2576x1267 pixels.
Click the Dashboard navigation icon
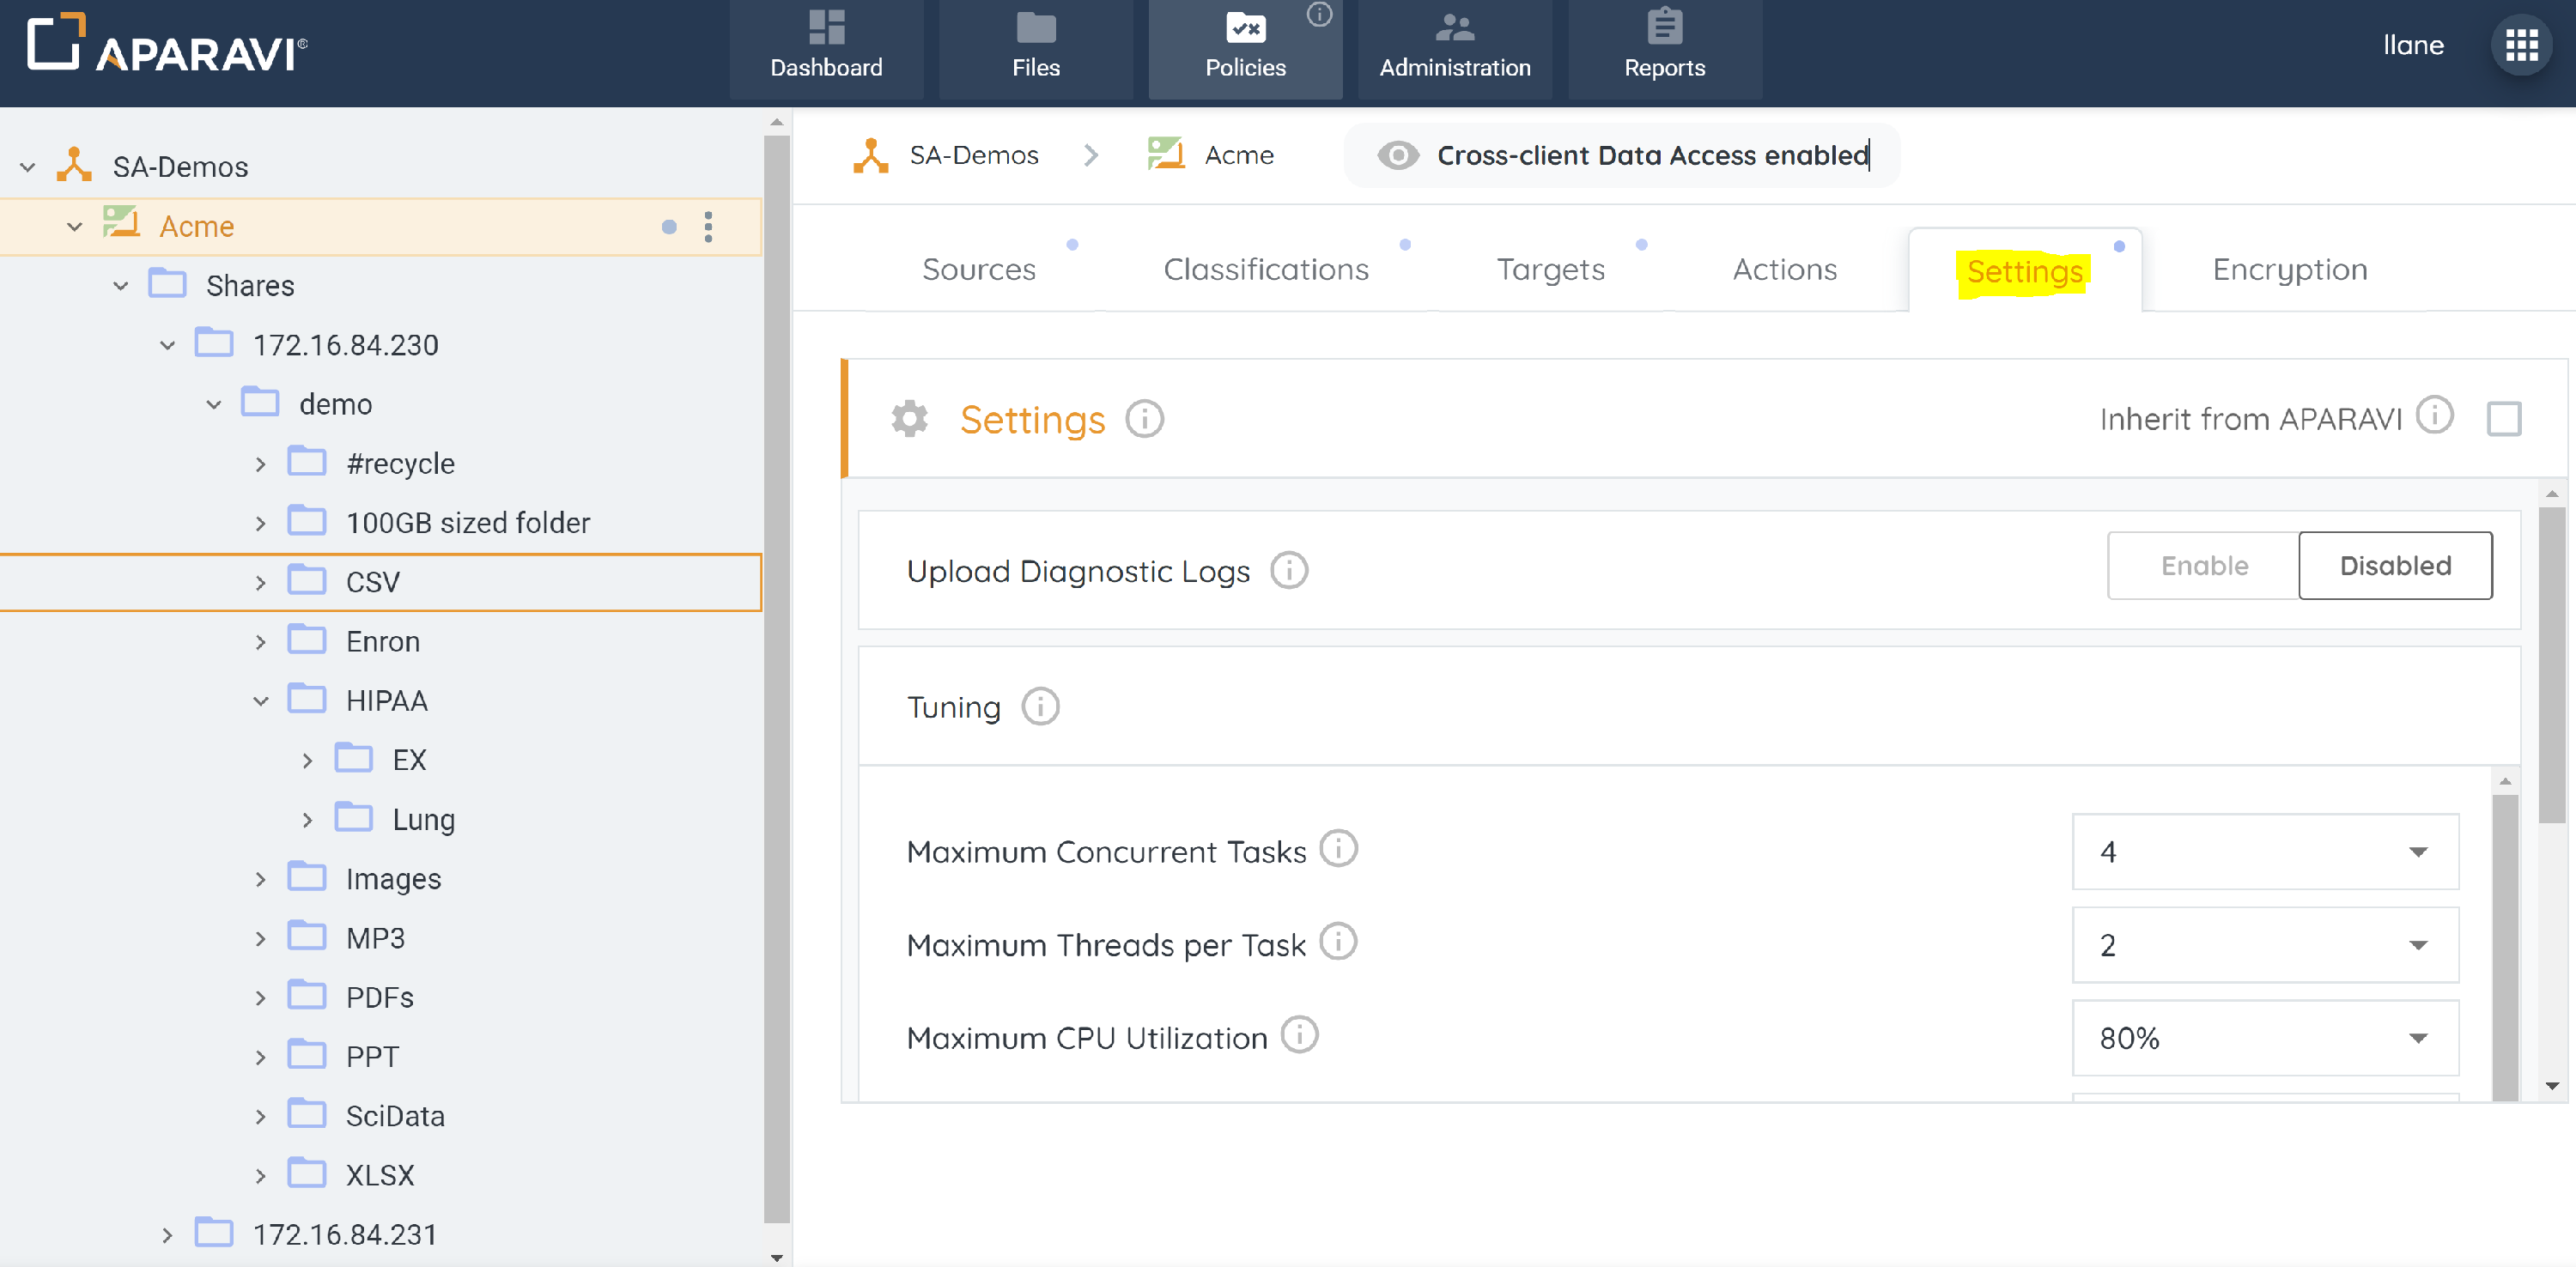(x=826, y=28)
